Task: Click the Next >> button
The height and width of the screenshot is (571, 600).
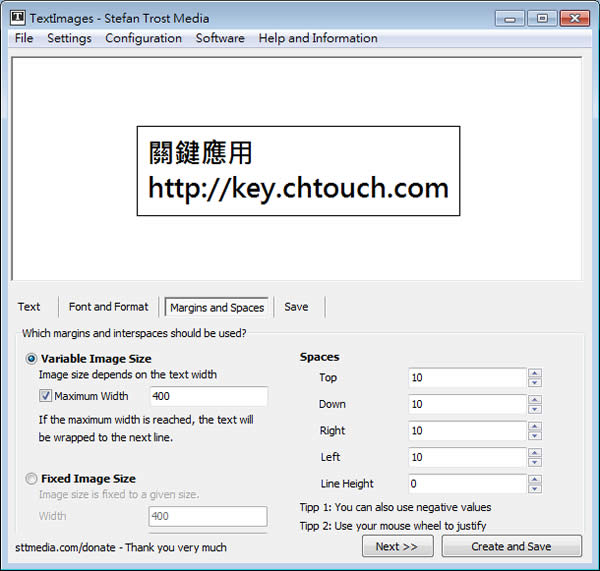Action: pyautogui.click(x=398, y=546)
